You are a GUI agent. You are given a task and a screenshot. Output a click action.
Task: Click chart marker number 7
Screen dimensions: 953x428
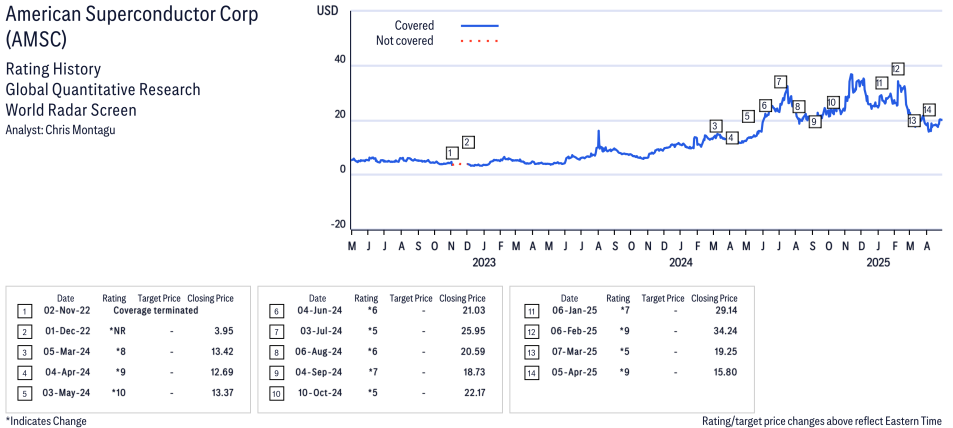780,81
